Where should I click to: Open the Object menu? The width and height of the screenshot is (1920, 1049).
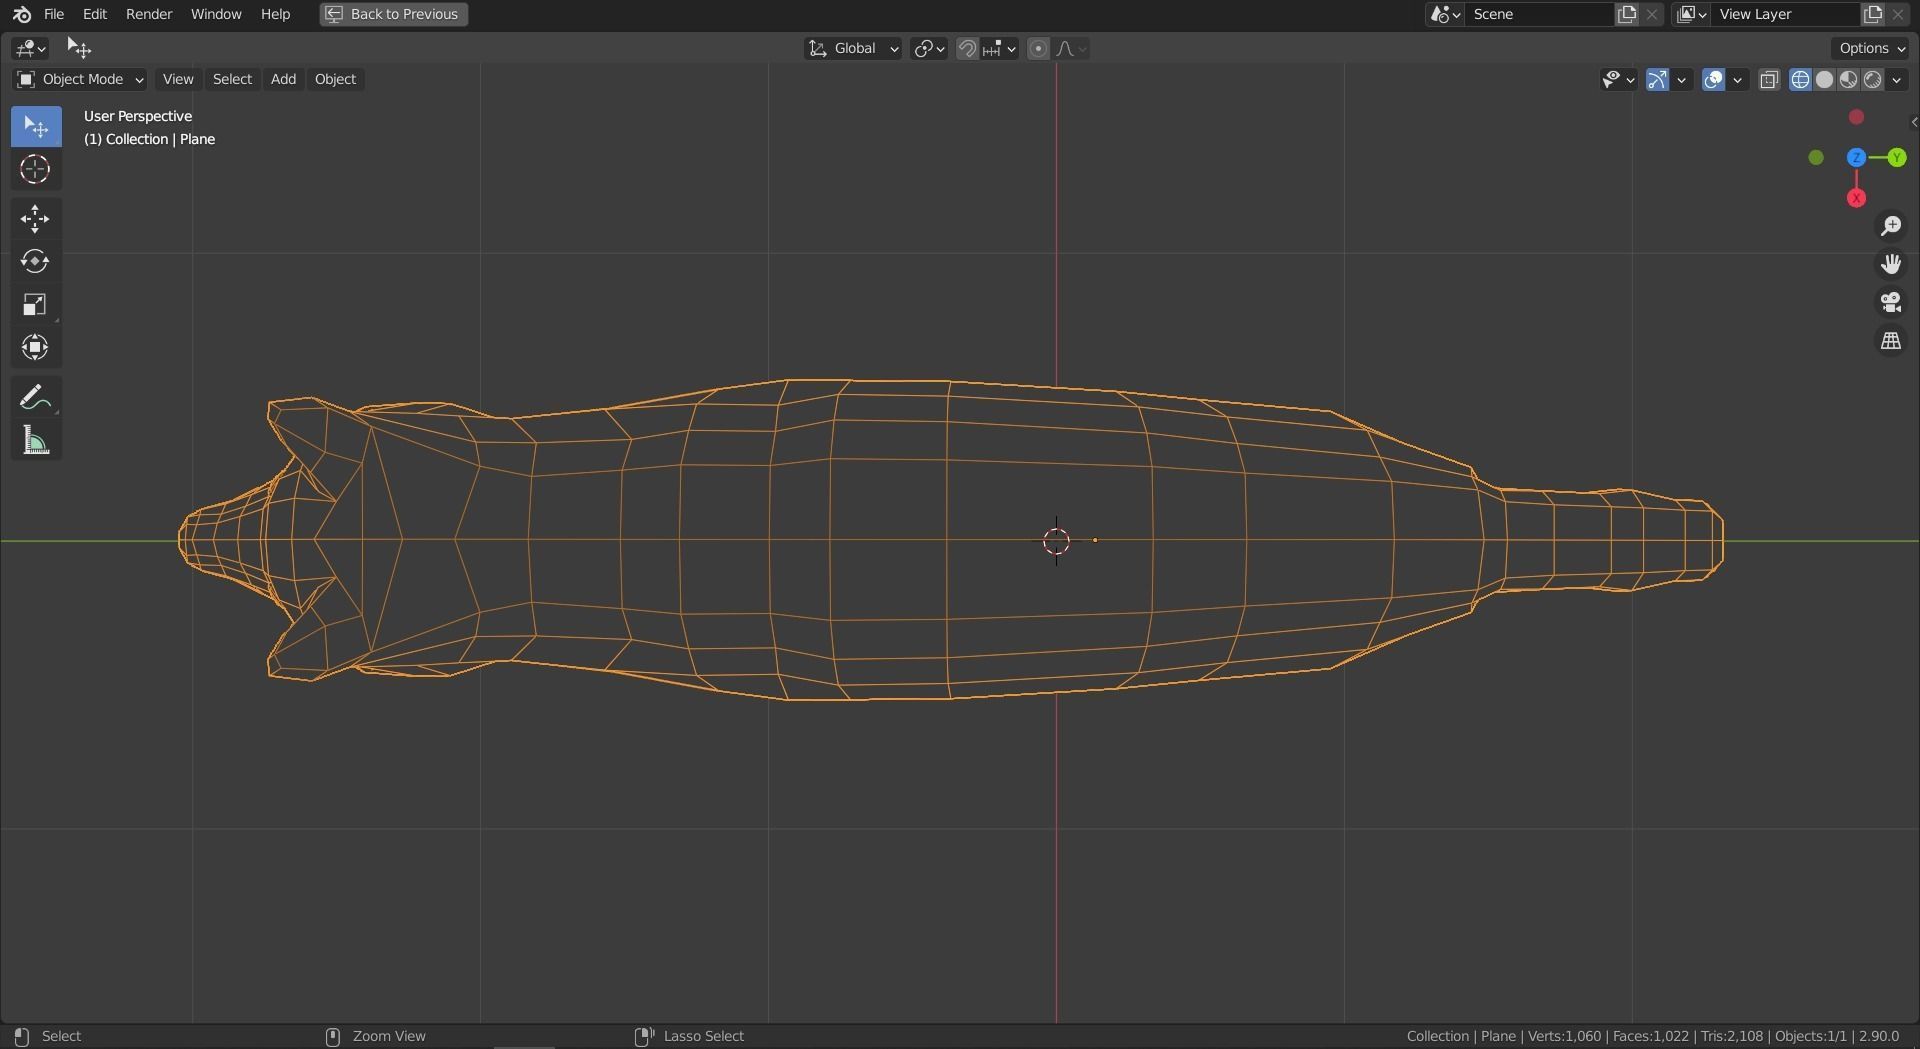pyautogui.click(x=335, y=79)
